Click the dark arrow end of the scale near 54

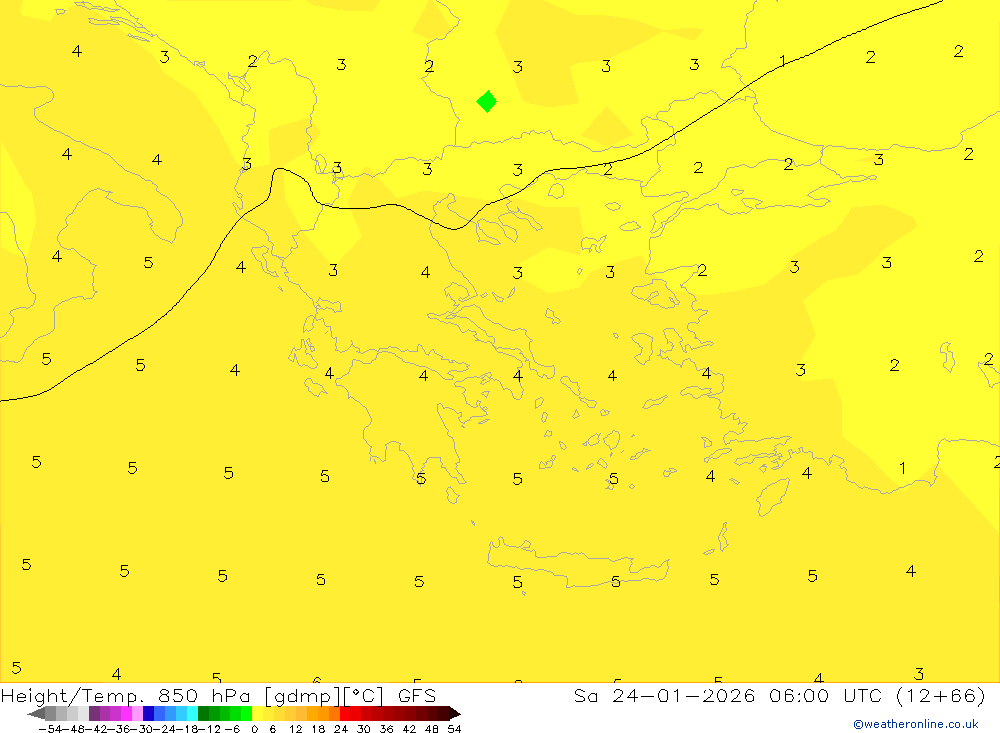pyautogui.click(x=455, y=713)
